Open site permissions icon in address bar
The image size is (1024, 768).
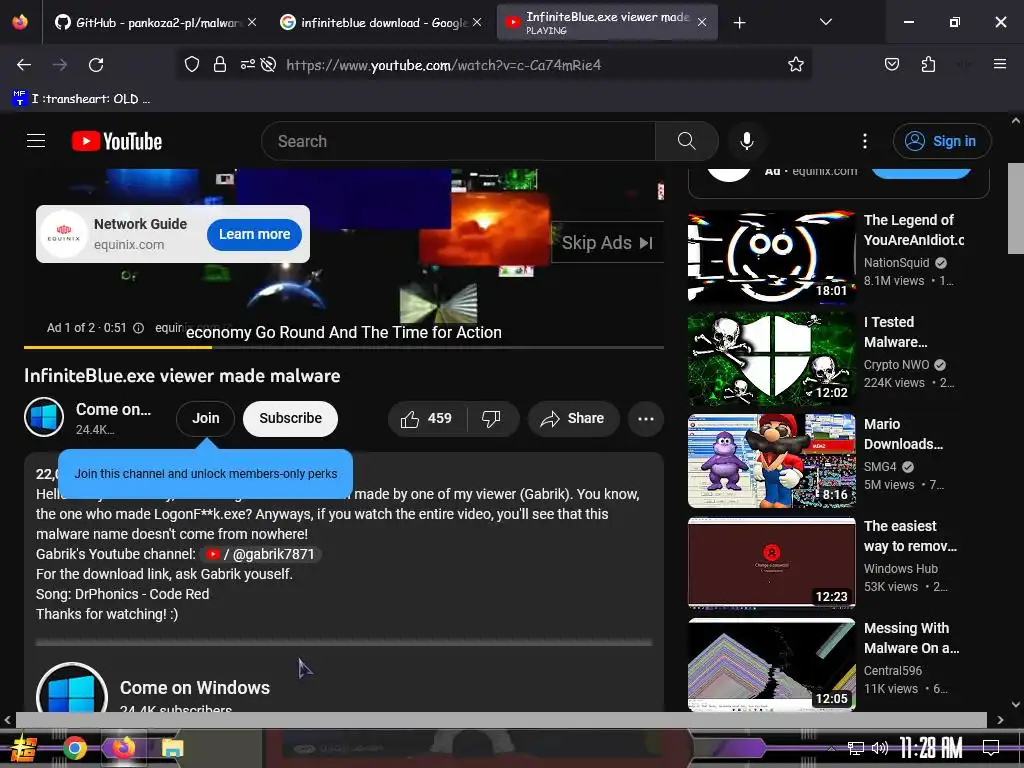point(248,65)
